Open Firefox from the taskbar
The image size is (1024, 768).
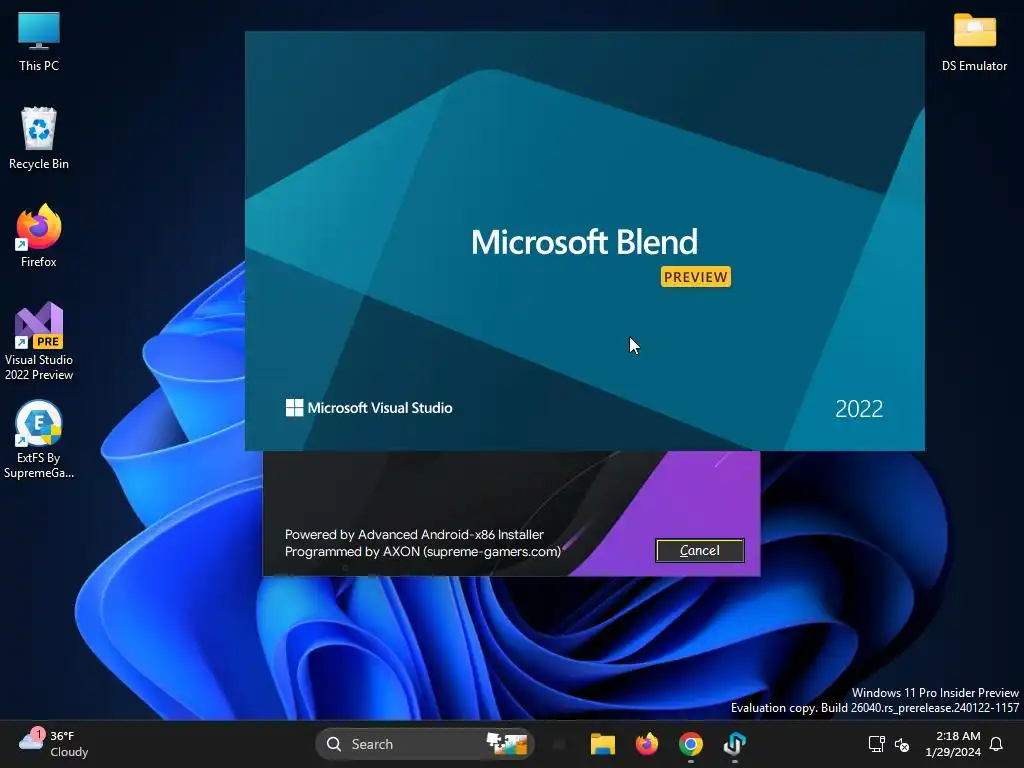click(647, 744)
